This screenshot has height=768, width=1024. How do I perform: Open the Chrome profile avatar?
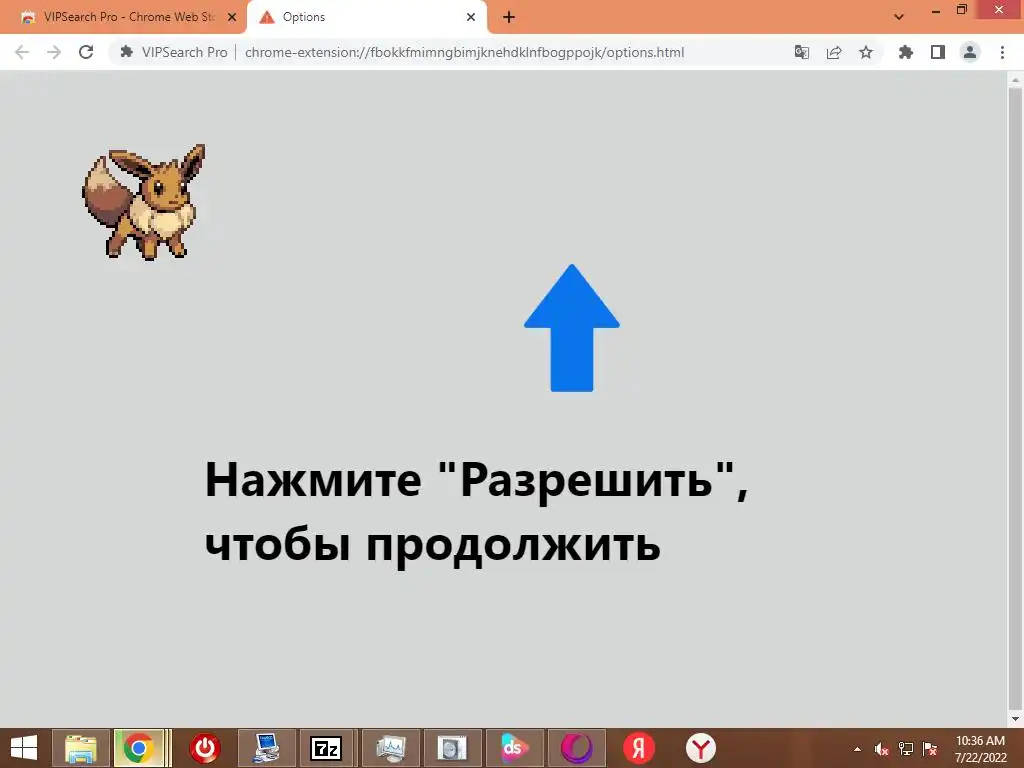[x=970, y=52]
